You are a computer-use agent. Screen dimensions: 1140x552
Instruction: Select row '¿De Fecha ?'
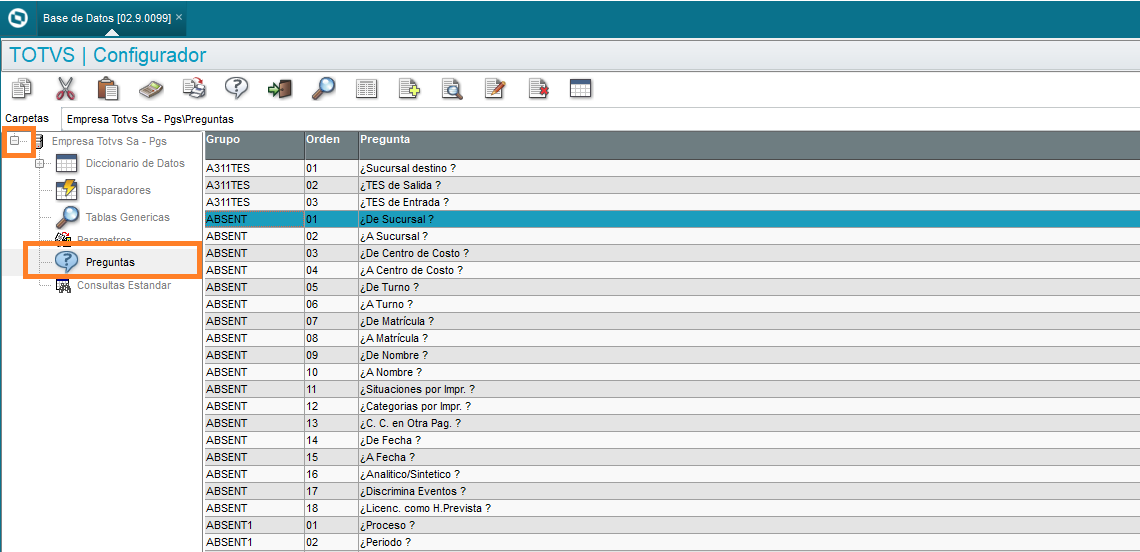[672, 440]
